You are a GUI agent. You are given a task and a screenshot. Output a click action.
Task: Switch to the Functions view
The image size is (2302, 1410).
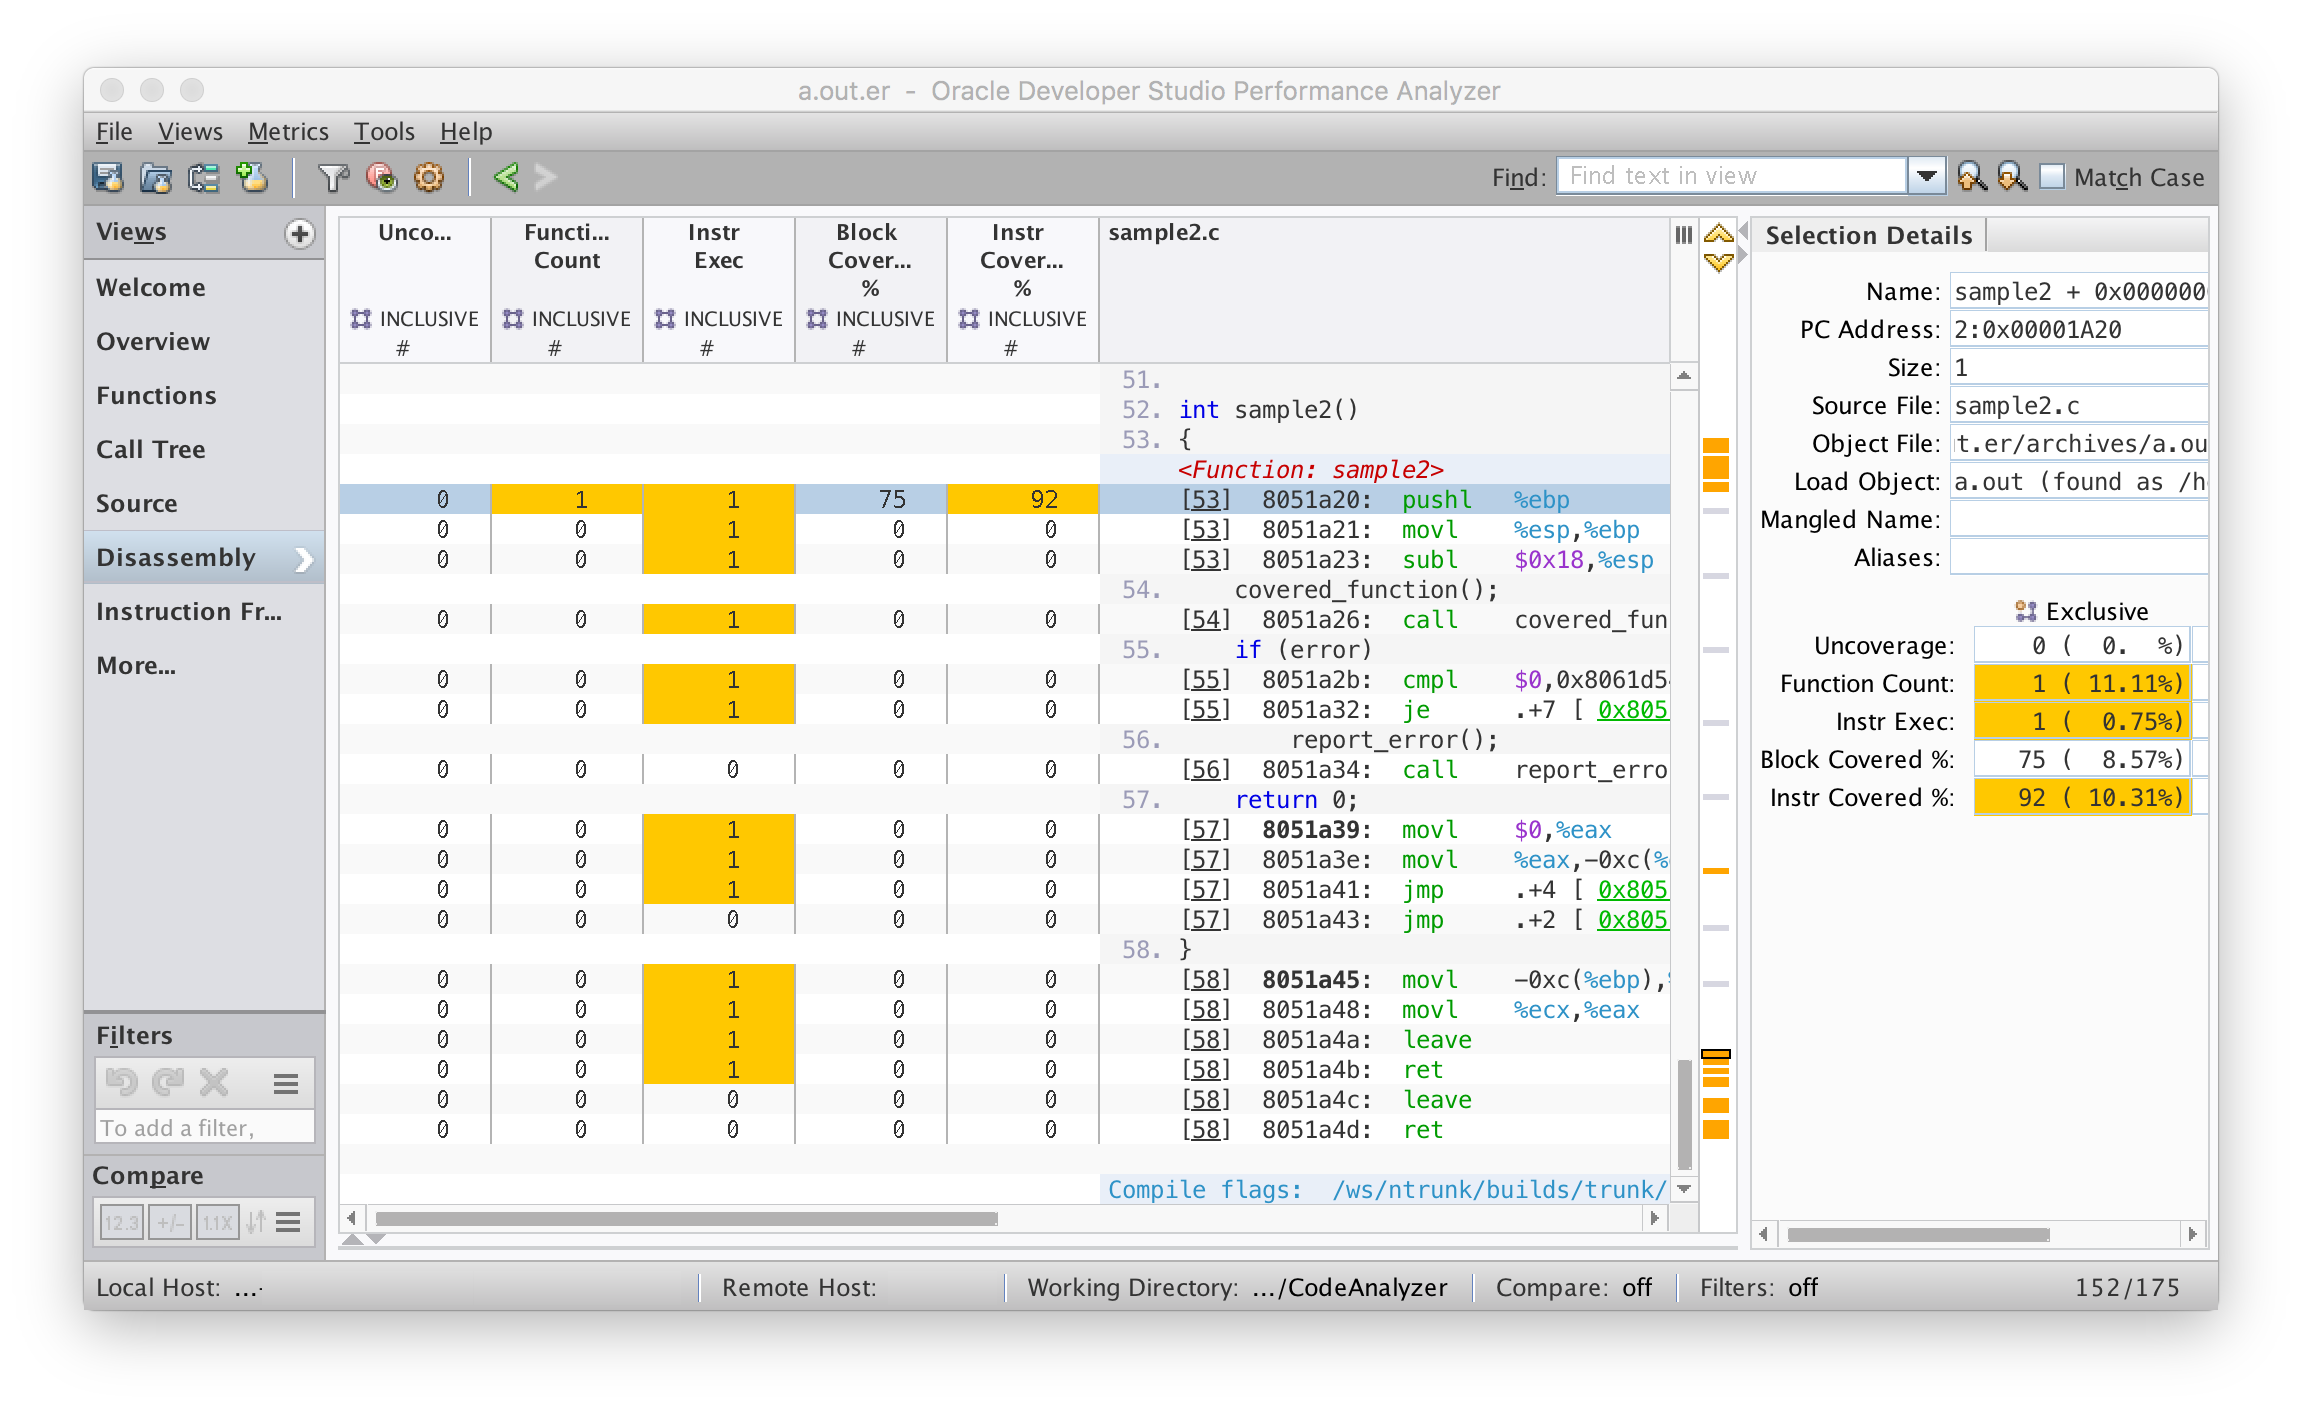(x=204, y=396)
